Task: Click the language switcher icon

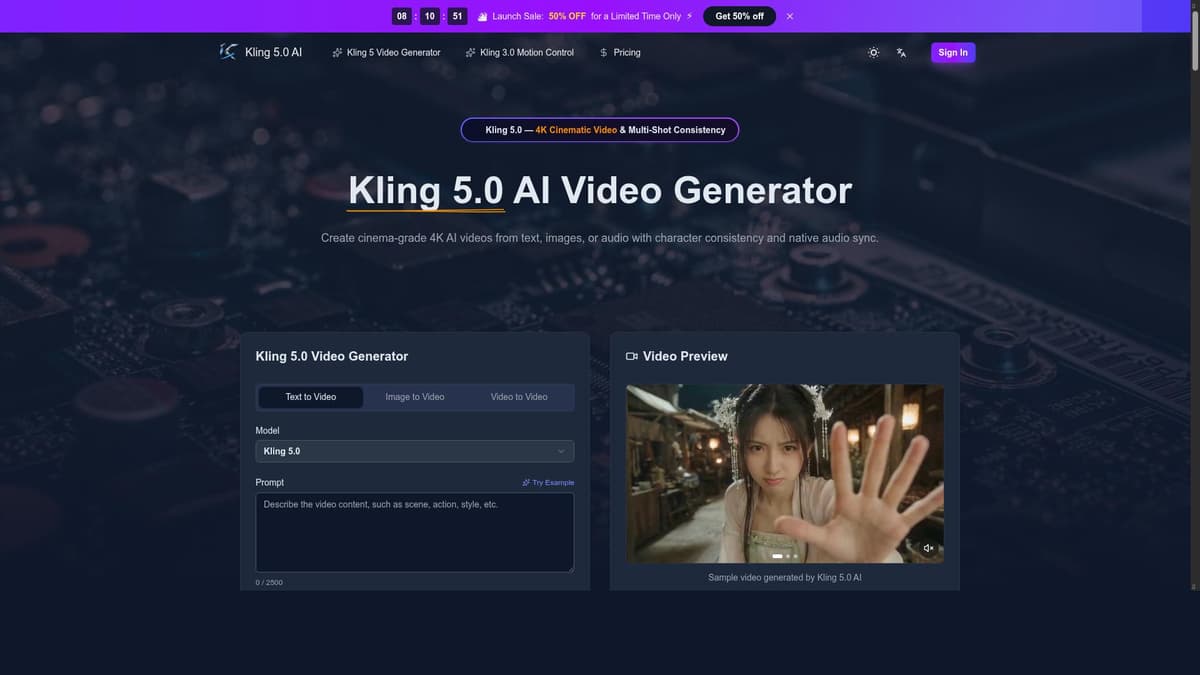Action: click(x=900, y=51)
